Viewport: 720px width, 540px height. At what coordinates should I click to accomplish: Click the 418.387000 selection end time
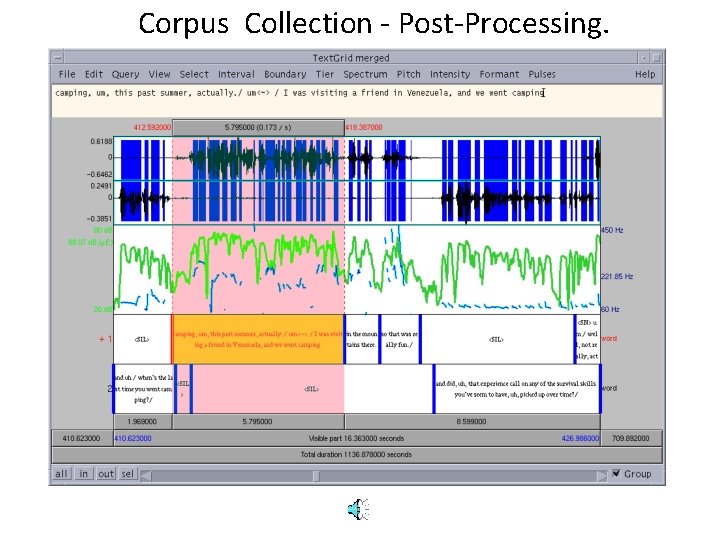364,127
